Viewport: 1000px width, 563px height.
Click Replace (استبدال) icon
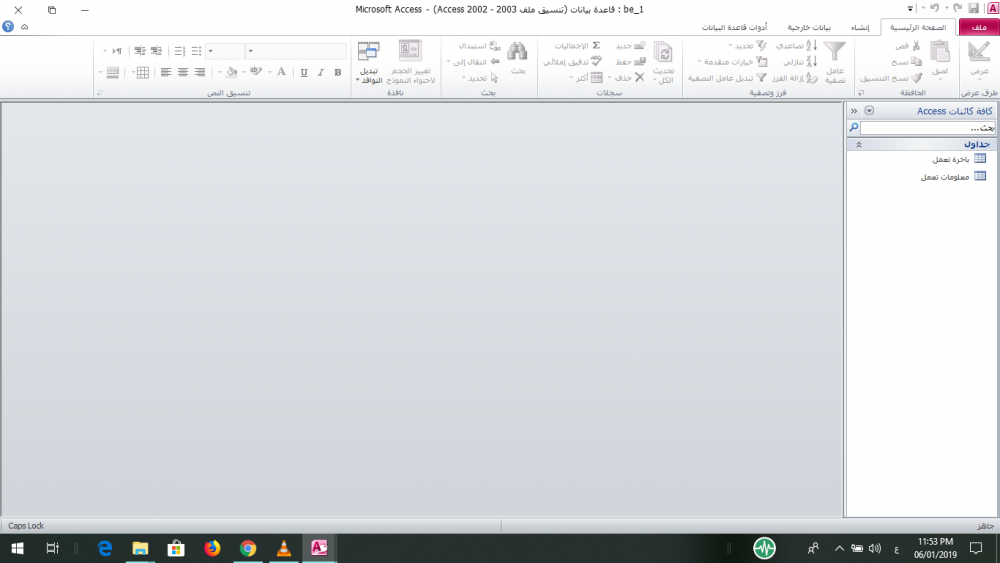coord(495,46)
